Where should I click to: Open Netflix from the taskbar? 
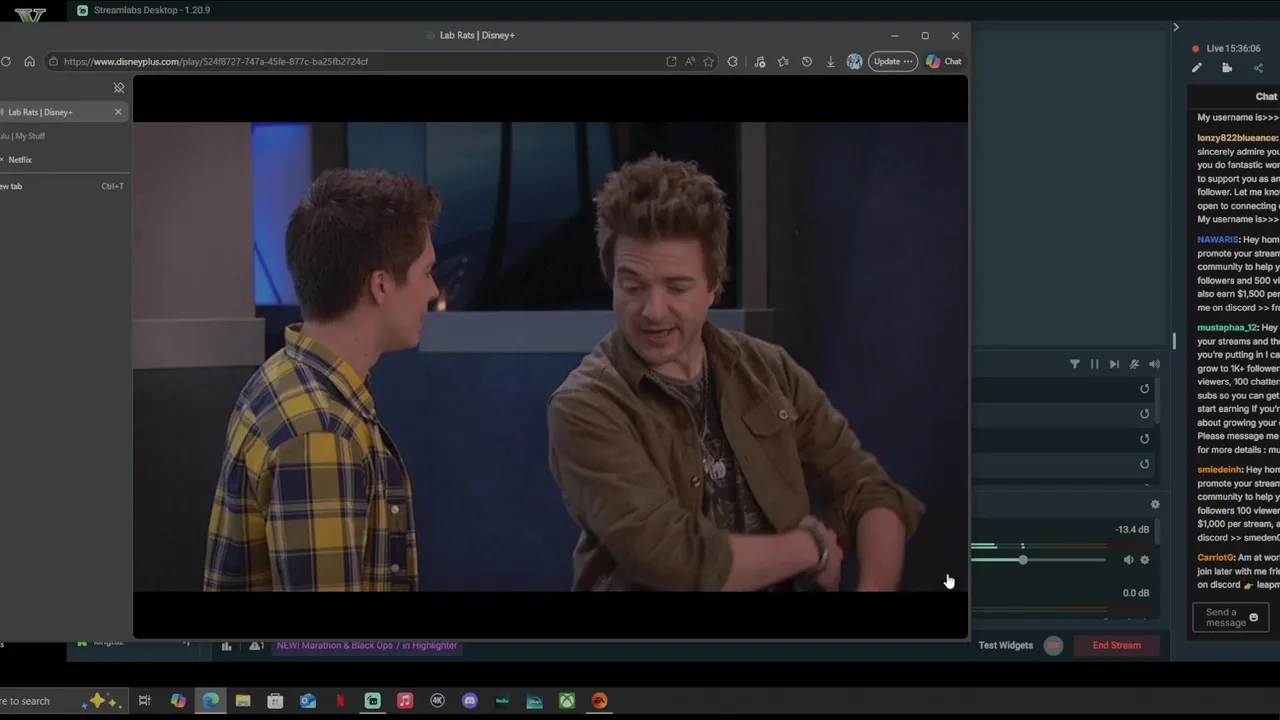[x=340, y=701]
